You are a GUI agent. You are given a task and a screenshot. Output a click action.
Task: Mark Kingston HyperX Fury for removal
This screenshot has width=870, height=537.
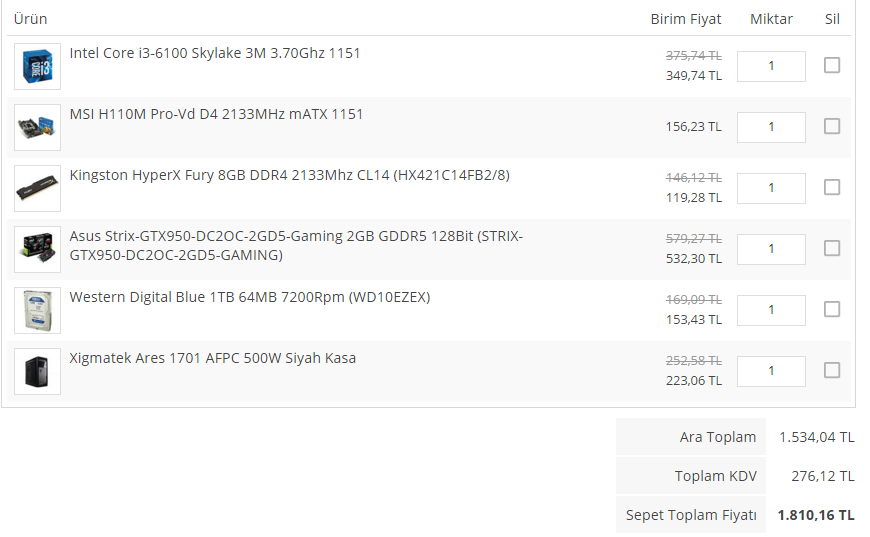(x=832, y=187)
